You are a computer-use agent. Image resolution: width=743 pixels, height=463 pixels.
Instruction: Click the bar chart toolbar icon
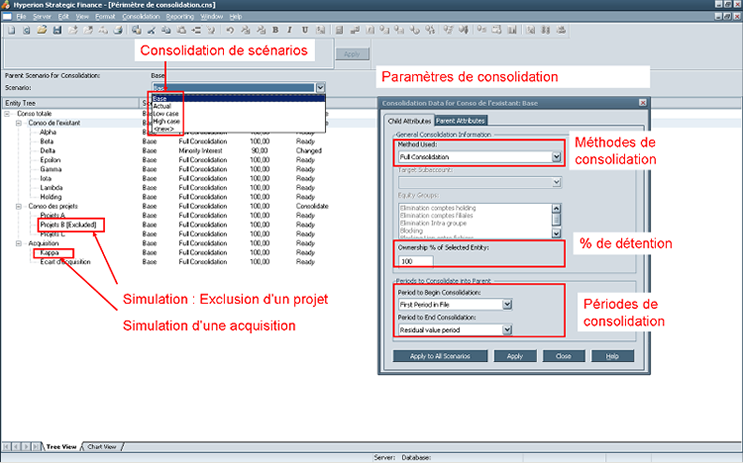(512, 30)
